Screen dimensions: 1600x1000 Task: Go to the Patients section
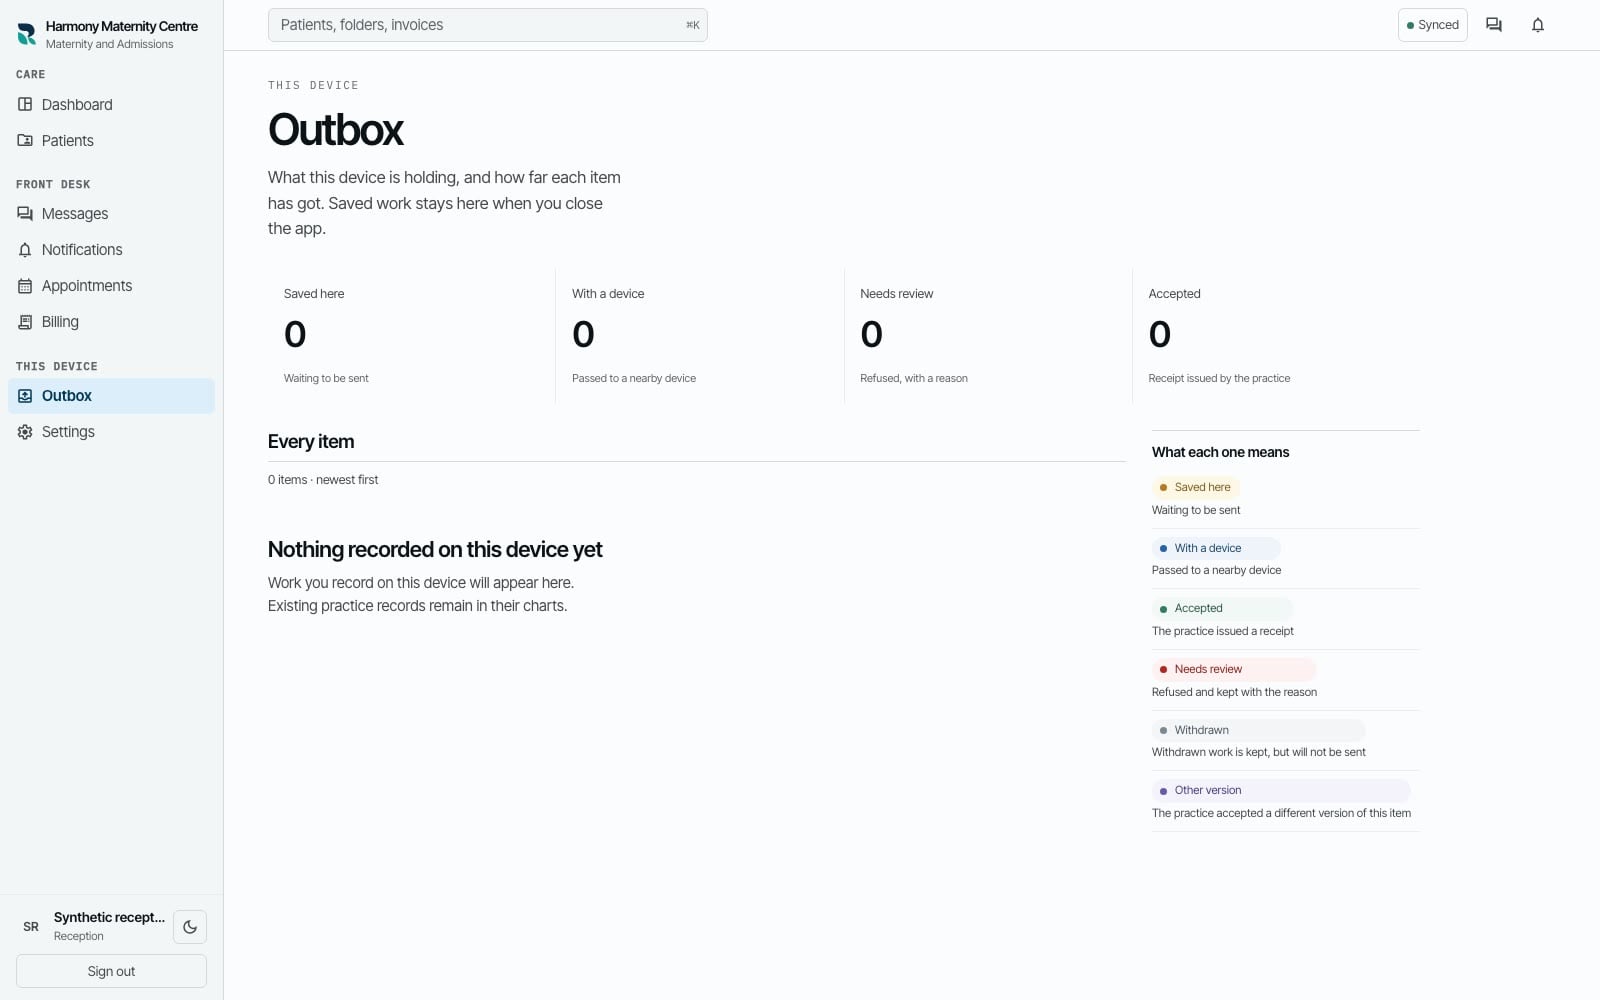(111, 141)
